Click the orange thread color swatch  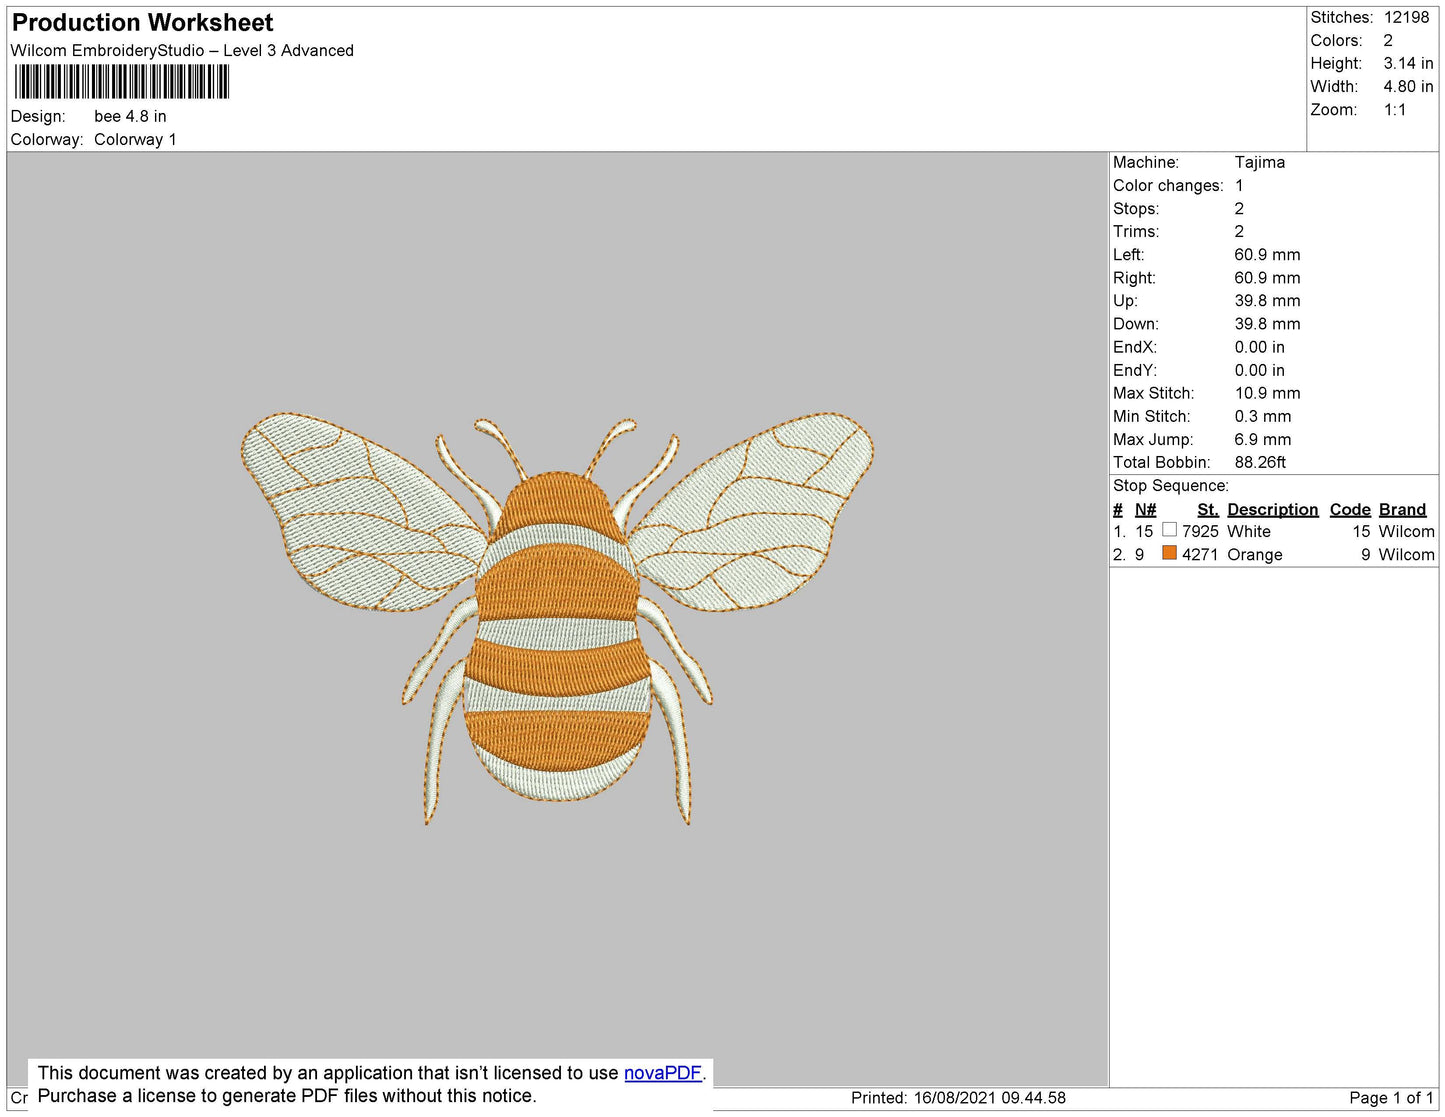point(1169,553)
